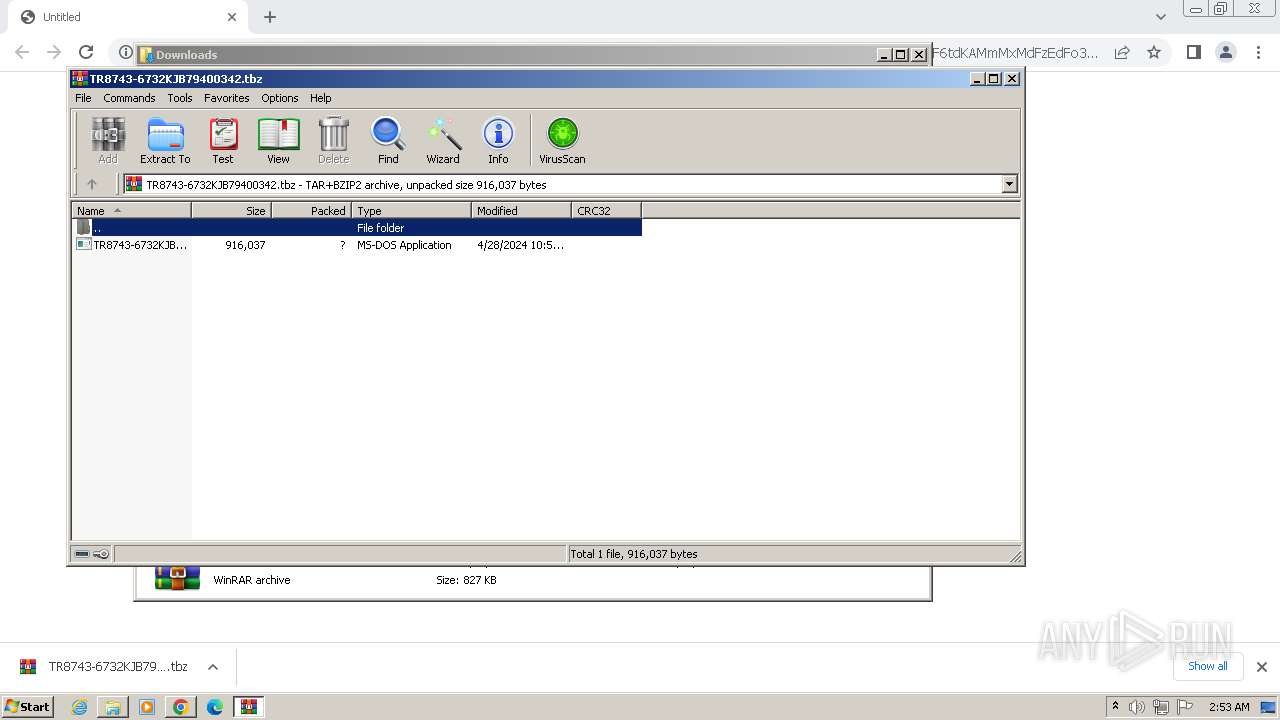Click the View file icon
Screen dimensions: 1280x720
(278, 140)
